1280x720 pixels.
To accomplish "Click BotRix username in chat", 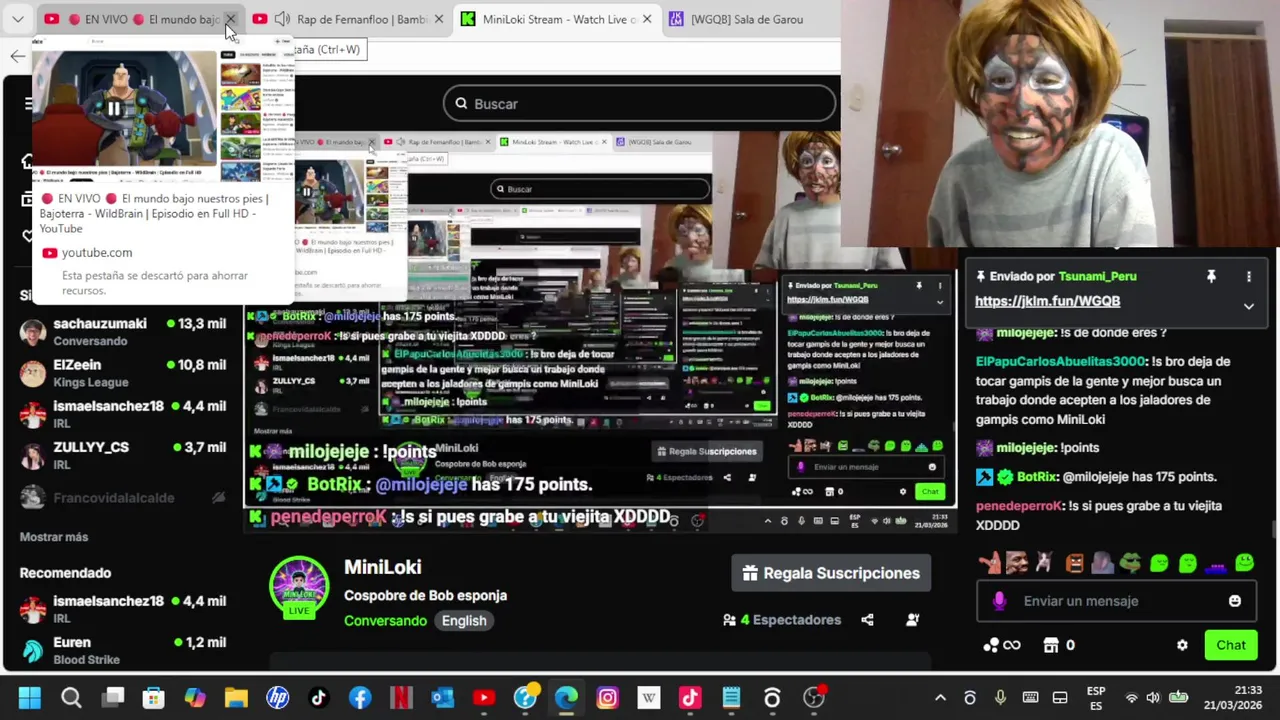I will click(1037, 477).
